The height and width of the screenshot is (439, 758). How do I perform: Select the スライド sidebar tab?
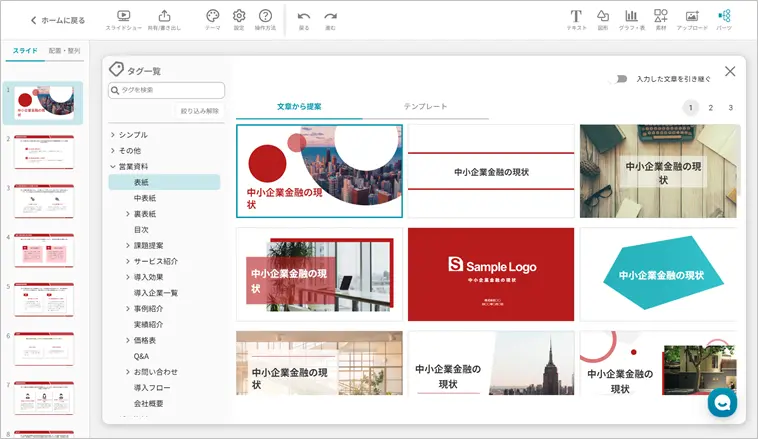25,51
